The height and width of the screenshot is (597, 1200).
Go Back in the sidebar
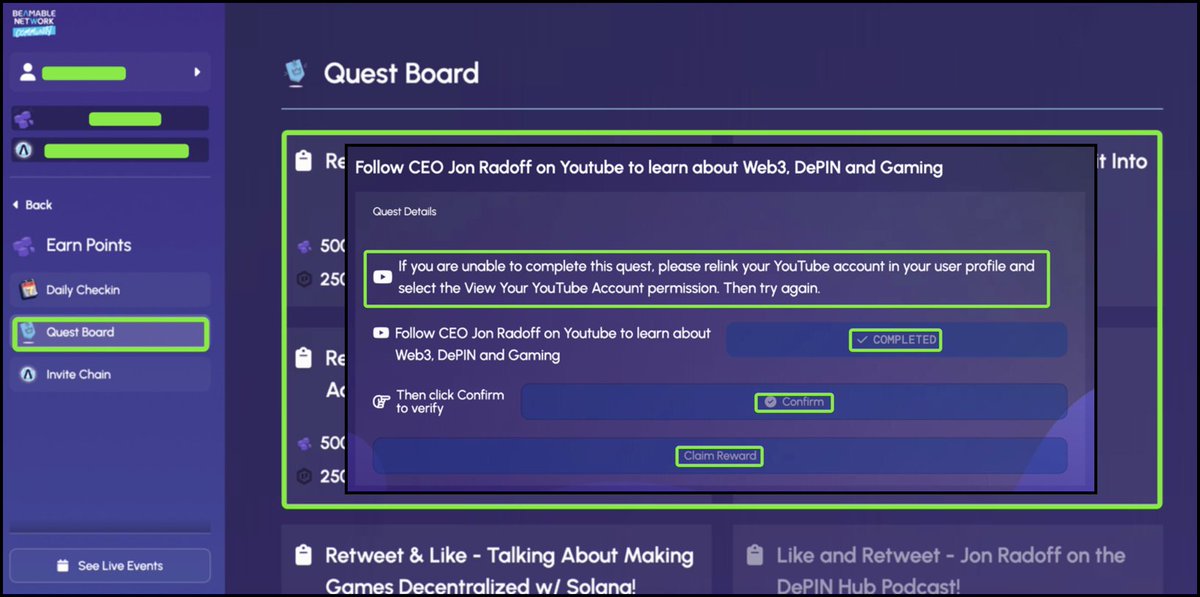32,205
